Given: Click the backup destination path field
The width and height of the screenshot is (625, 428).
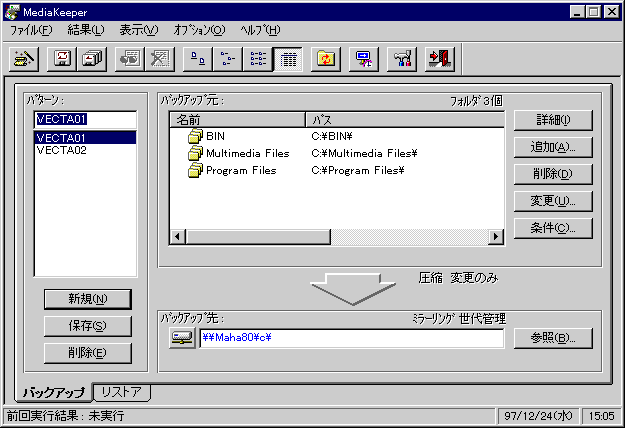Looking at the screenshot, I should coord(352,338).
